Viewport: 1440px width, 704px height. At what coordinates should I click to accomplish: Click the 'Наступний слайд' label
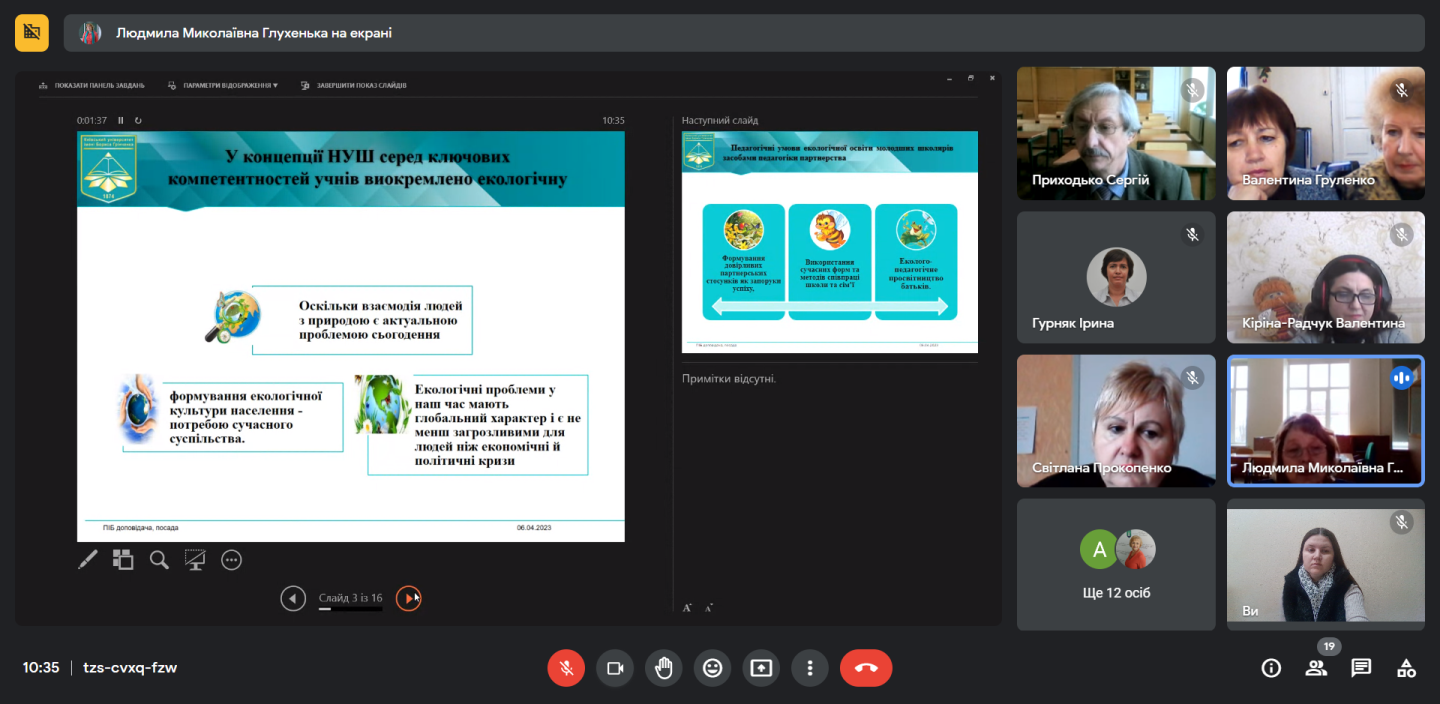pyautogui.click(x=720, y=120)
